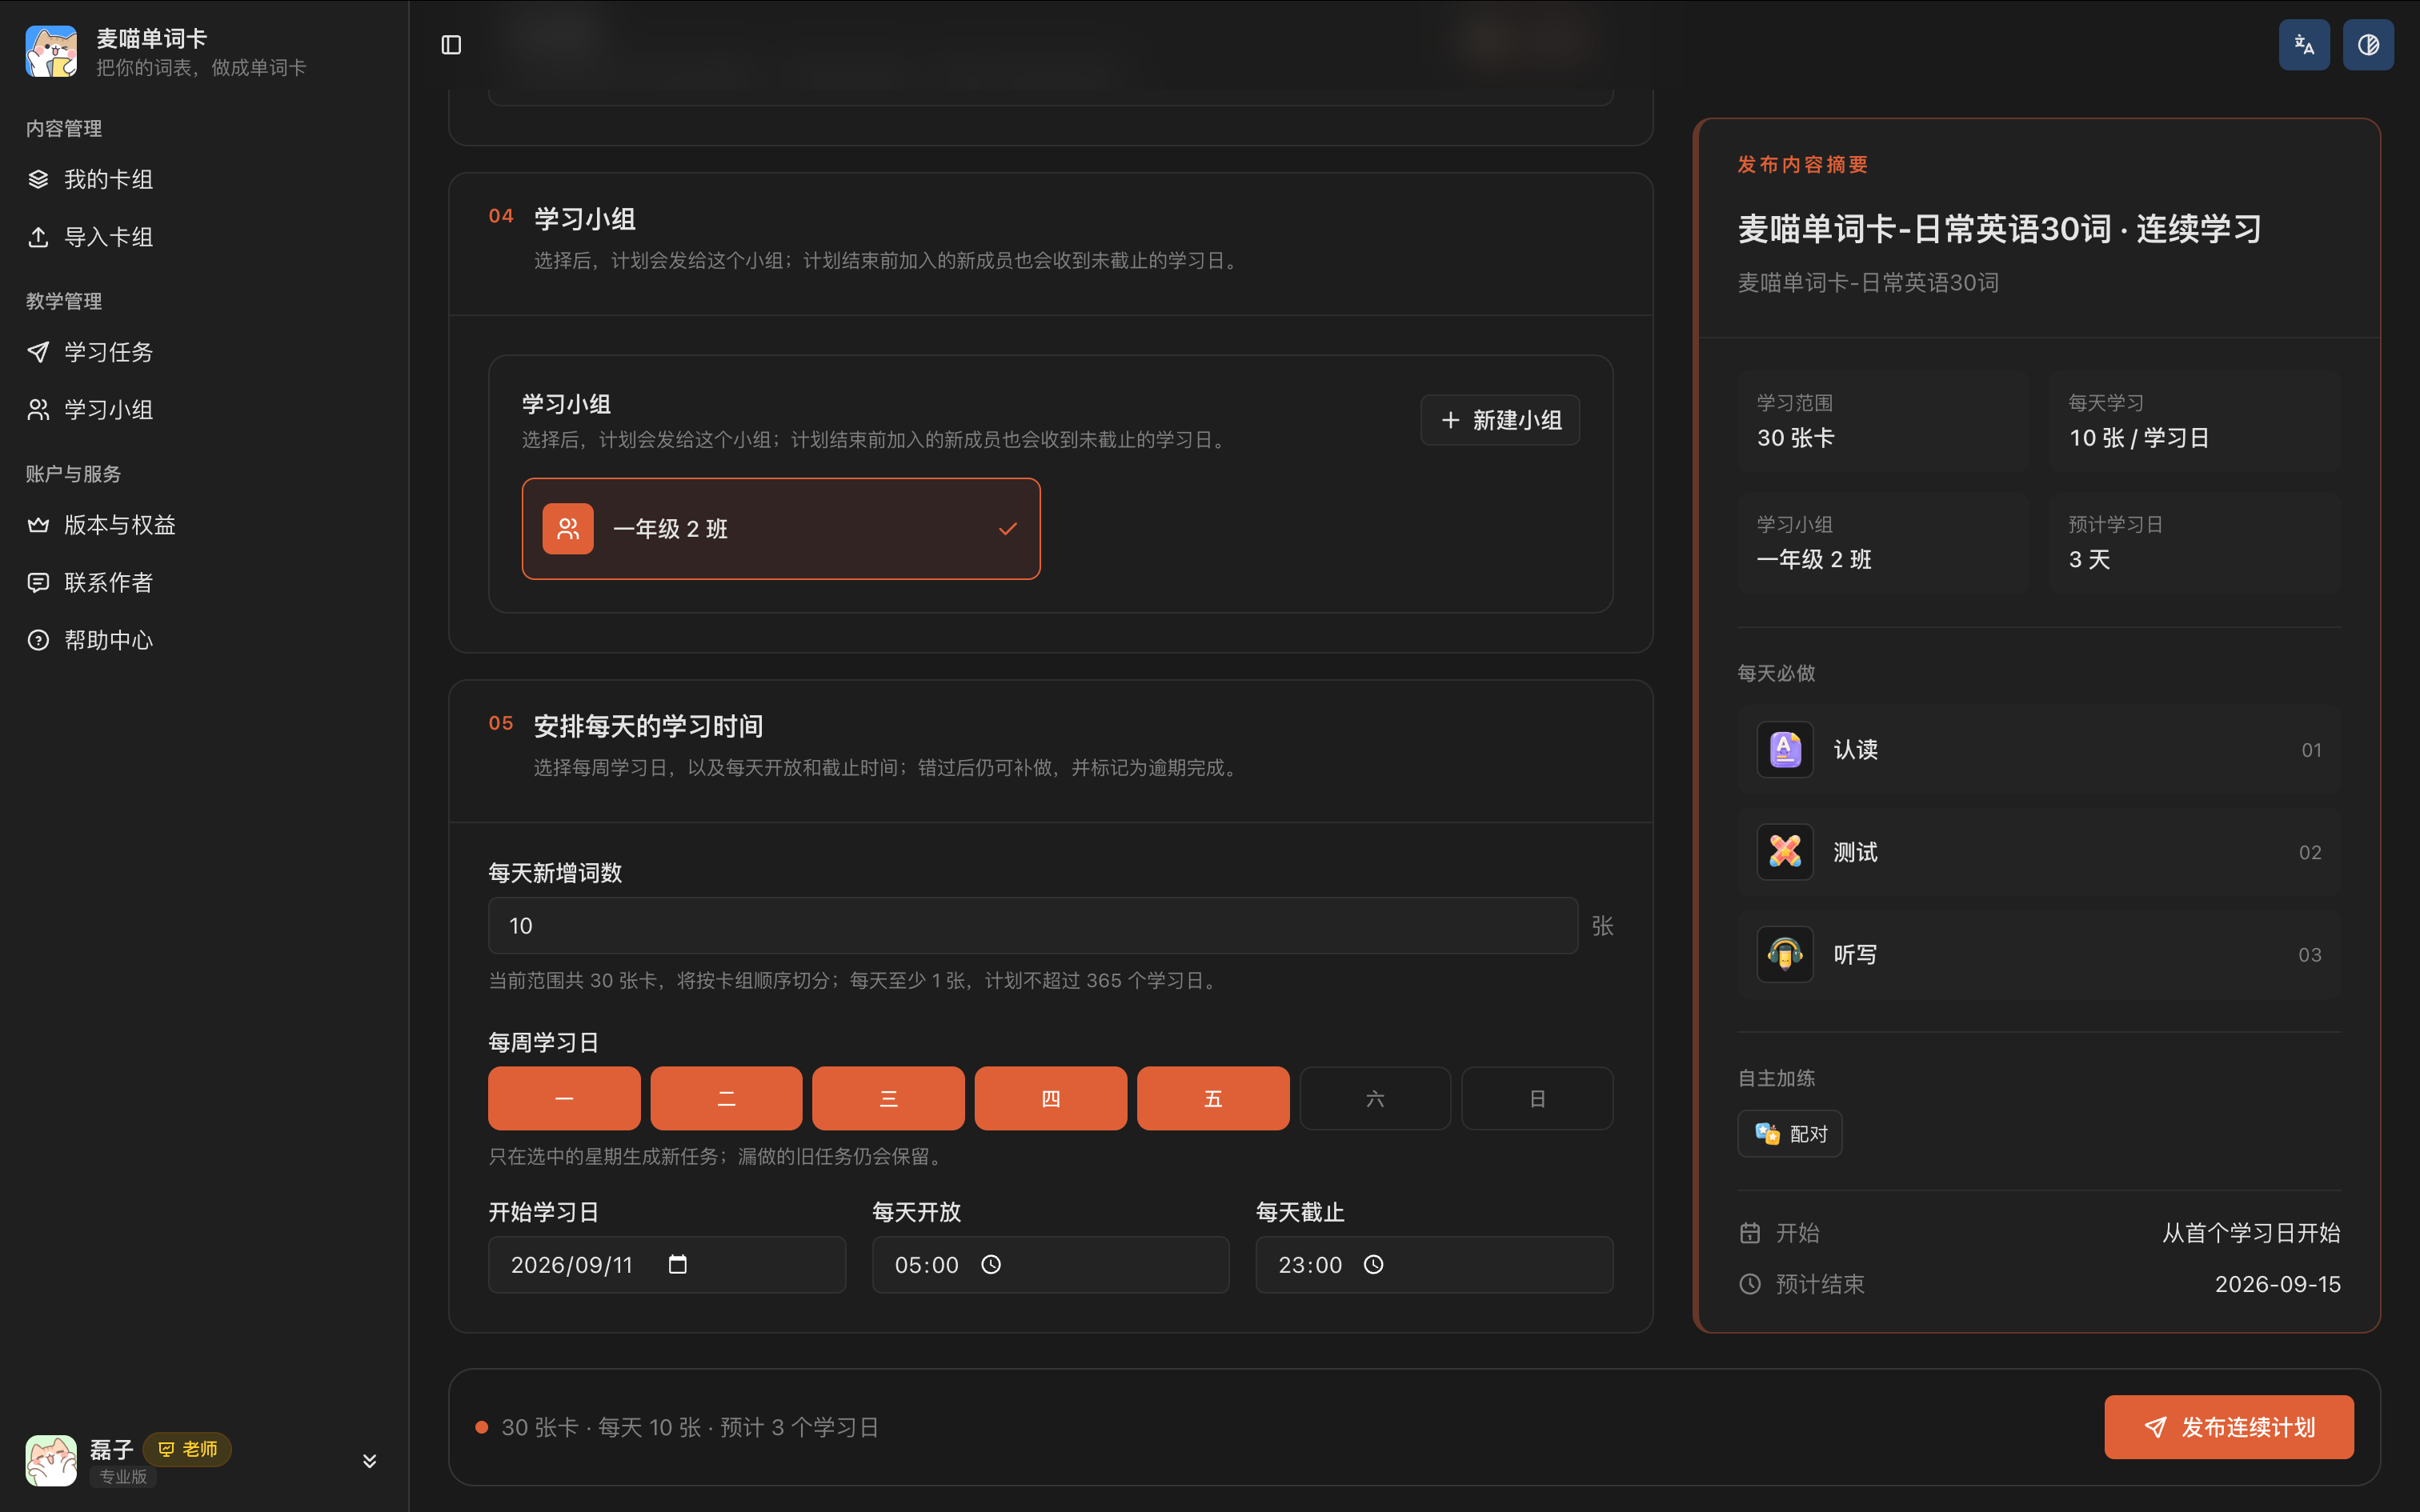
Task: Select the 一年级 2 班 study group
Action: (781, 529)
